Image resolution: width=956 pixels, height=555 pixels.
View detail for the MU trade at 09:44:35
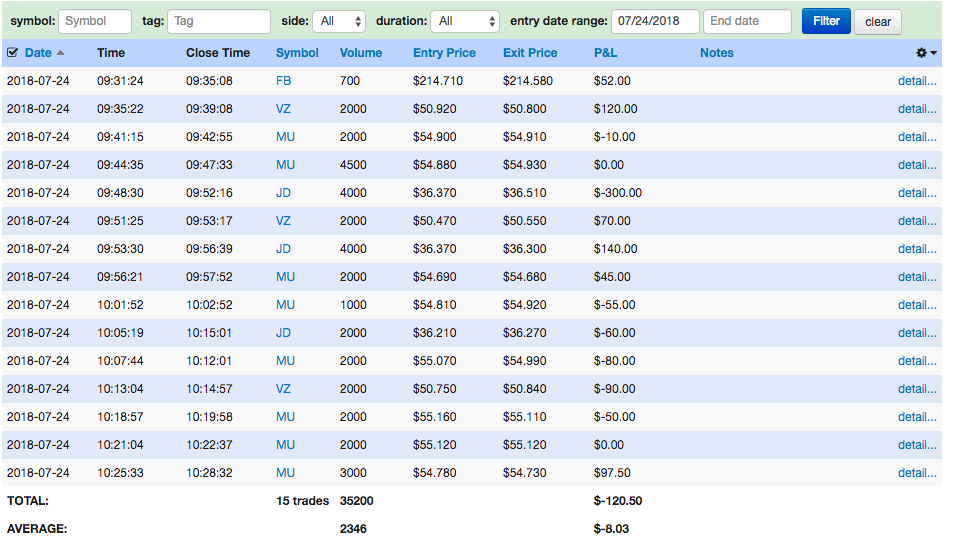(917, 165)
